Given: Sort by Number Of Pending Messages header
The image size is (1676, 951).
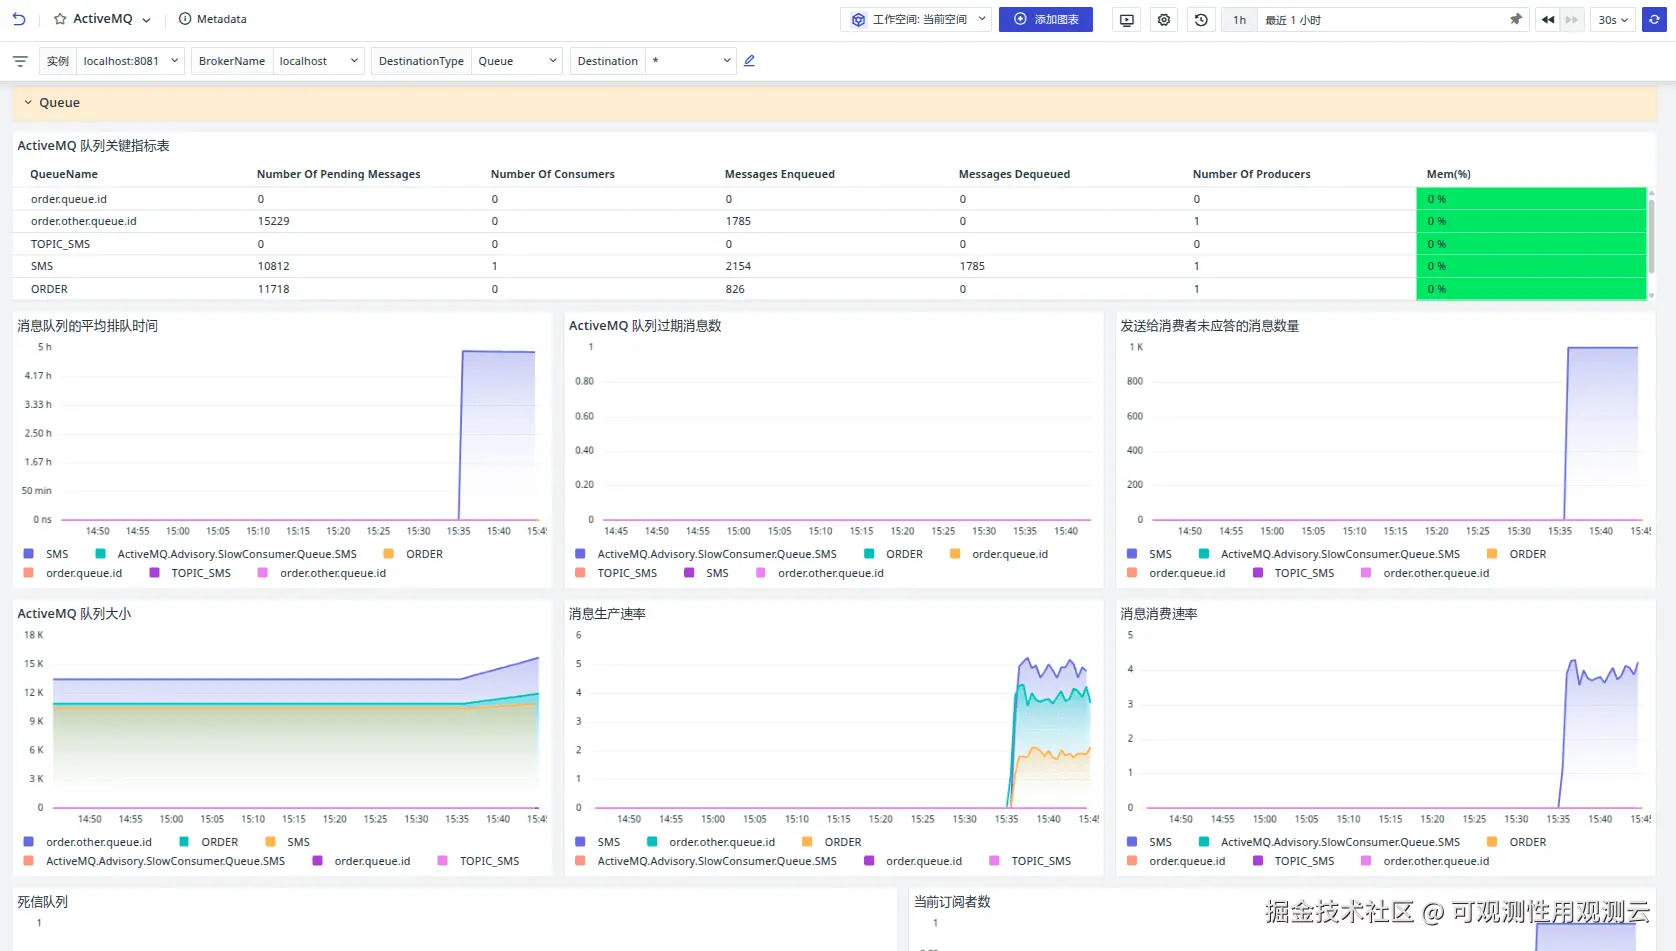Looking at the screenshot, I should [x=339, y=174].
